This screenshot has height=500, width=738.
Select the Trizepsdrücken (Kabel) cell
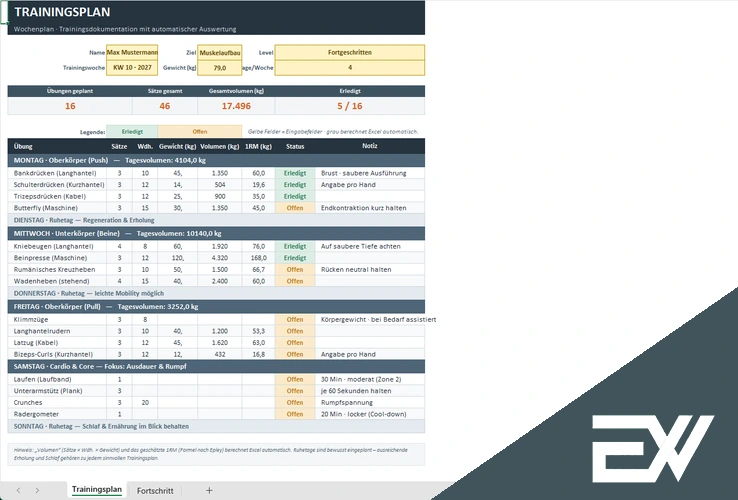pyautogui.click(x=57, y=196)
